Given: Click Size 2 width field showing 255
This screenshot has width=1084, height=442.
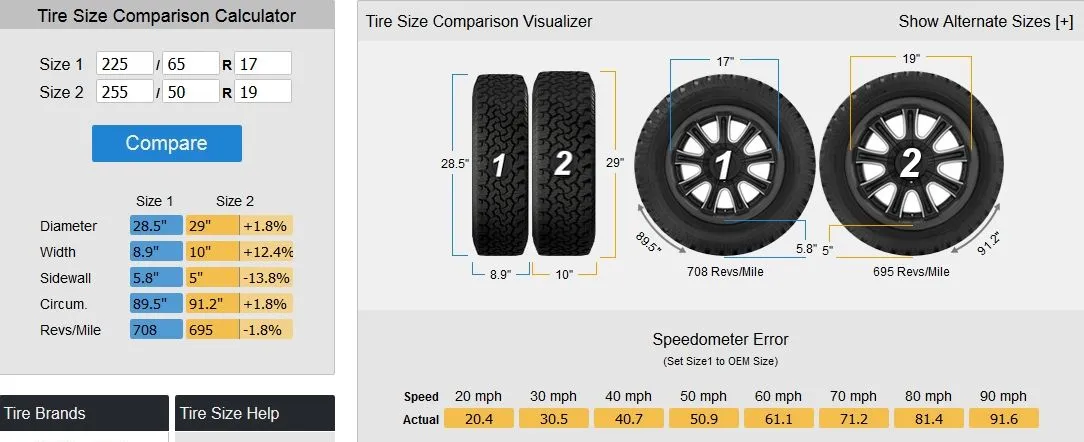Looking at the screenshot, I should [x=125, y=92].
